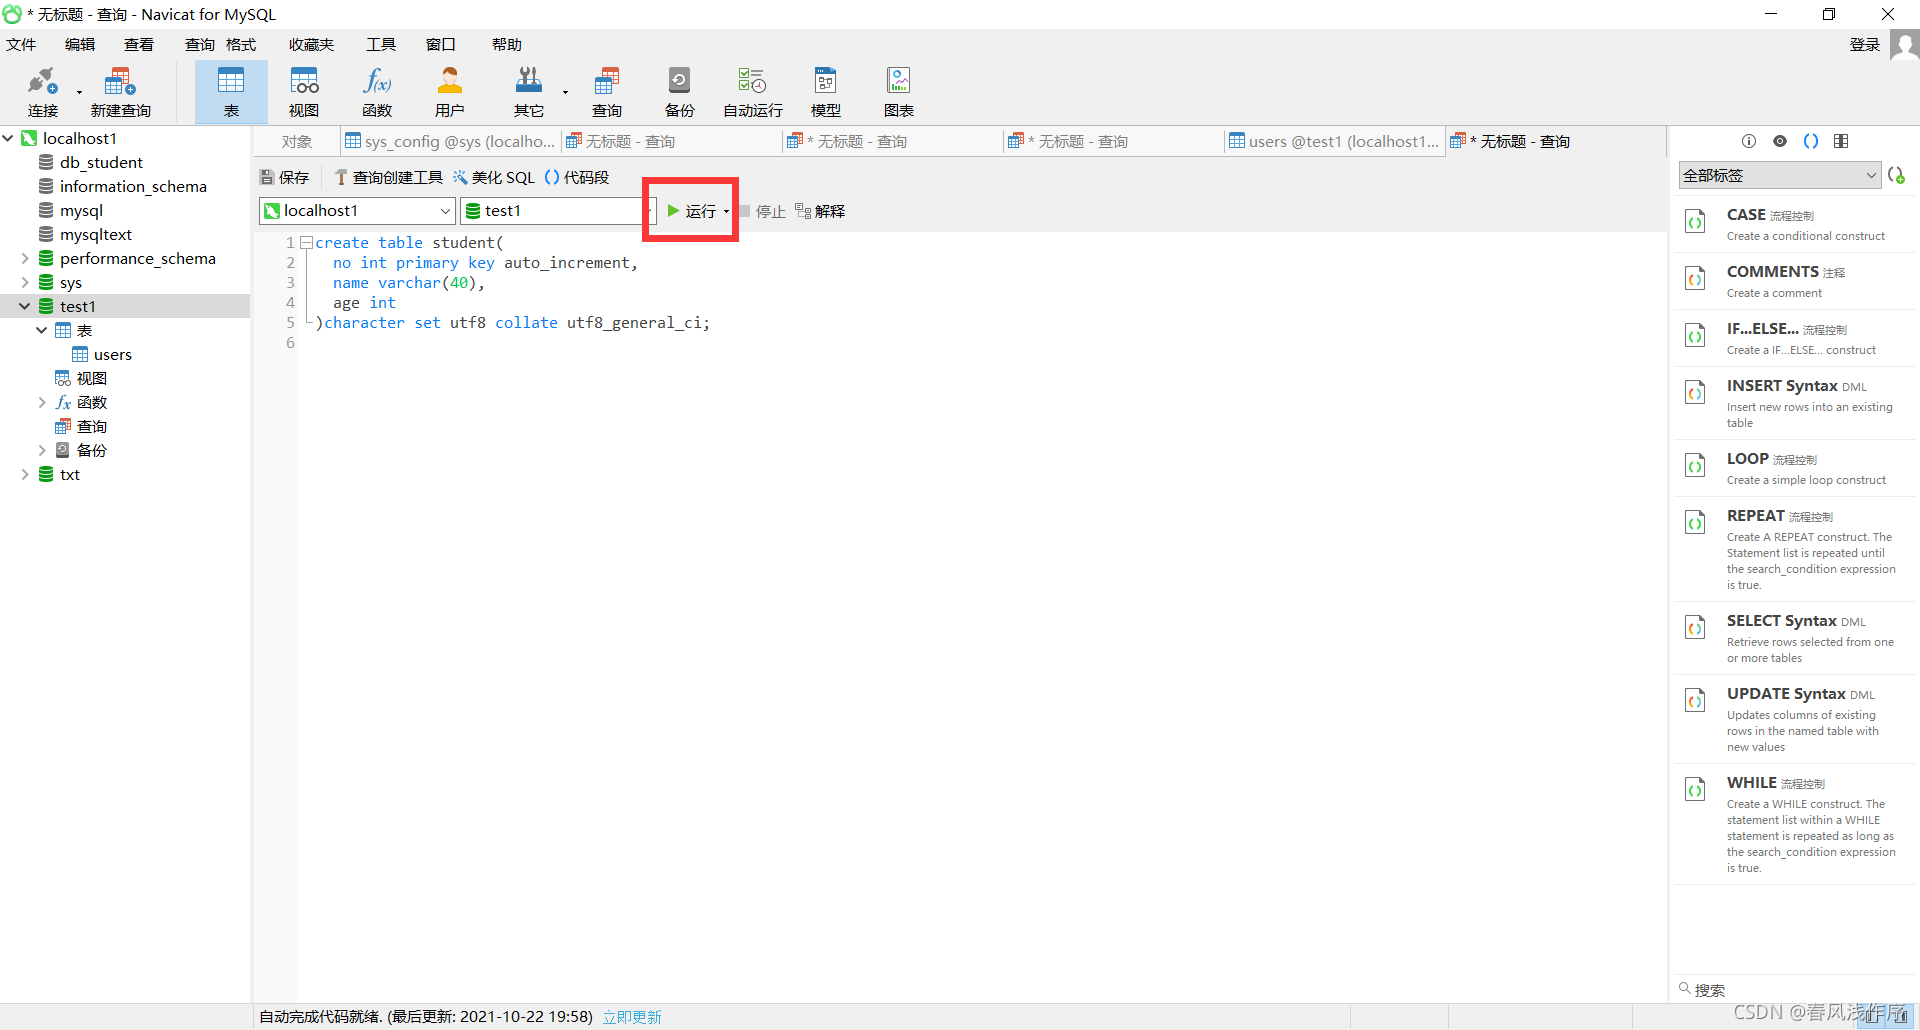Open the 工具 menu
The image size is (1920, 1030).
[381, 44]
